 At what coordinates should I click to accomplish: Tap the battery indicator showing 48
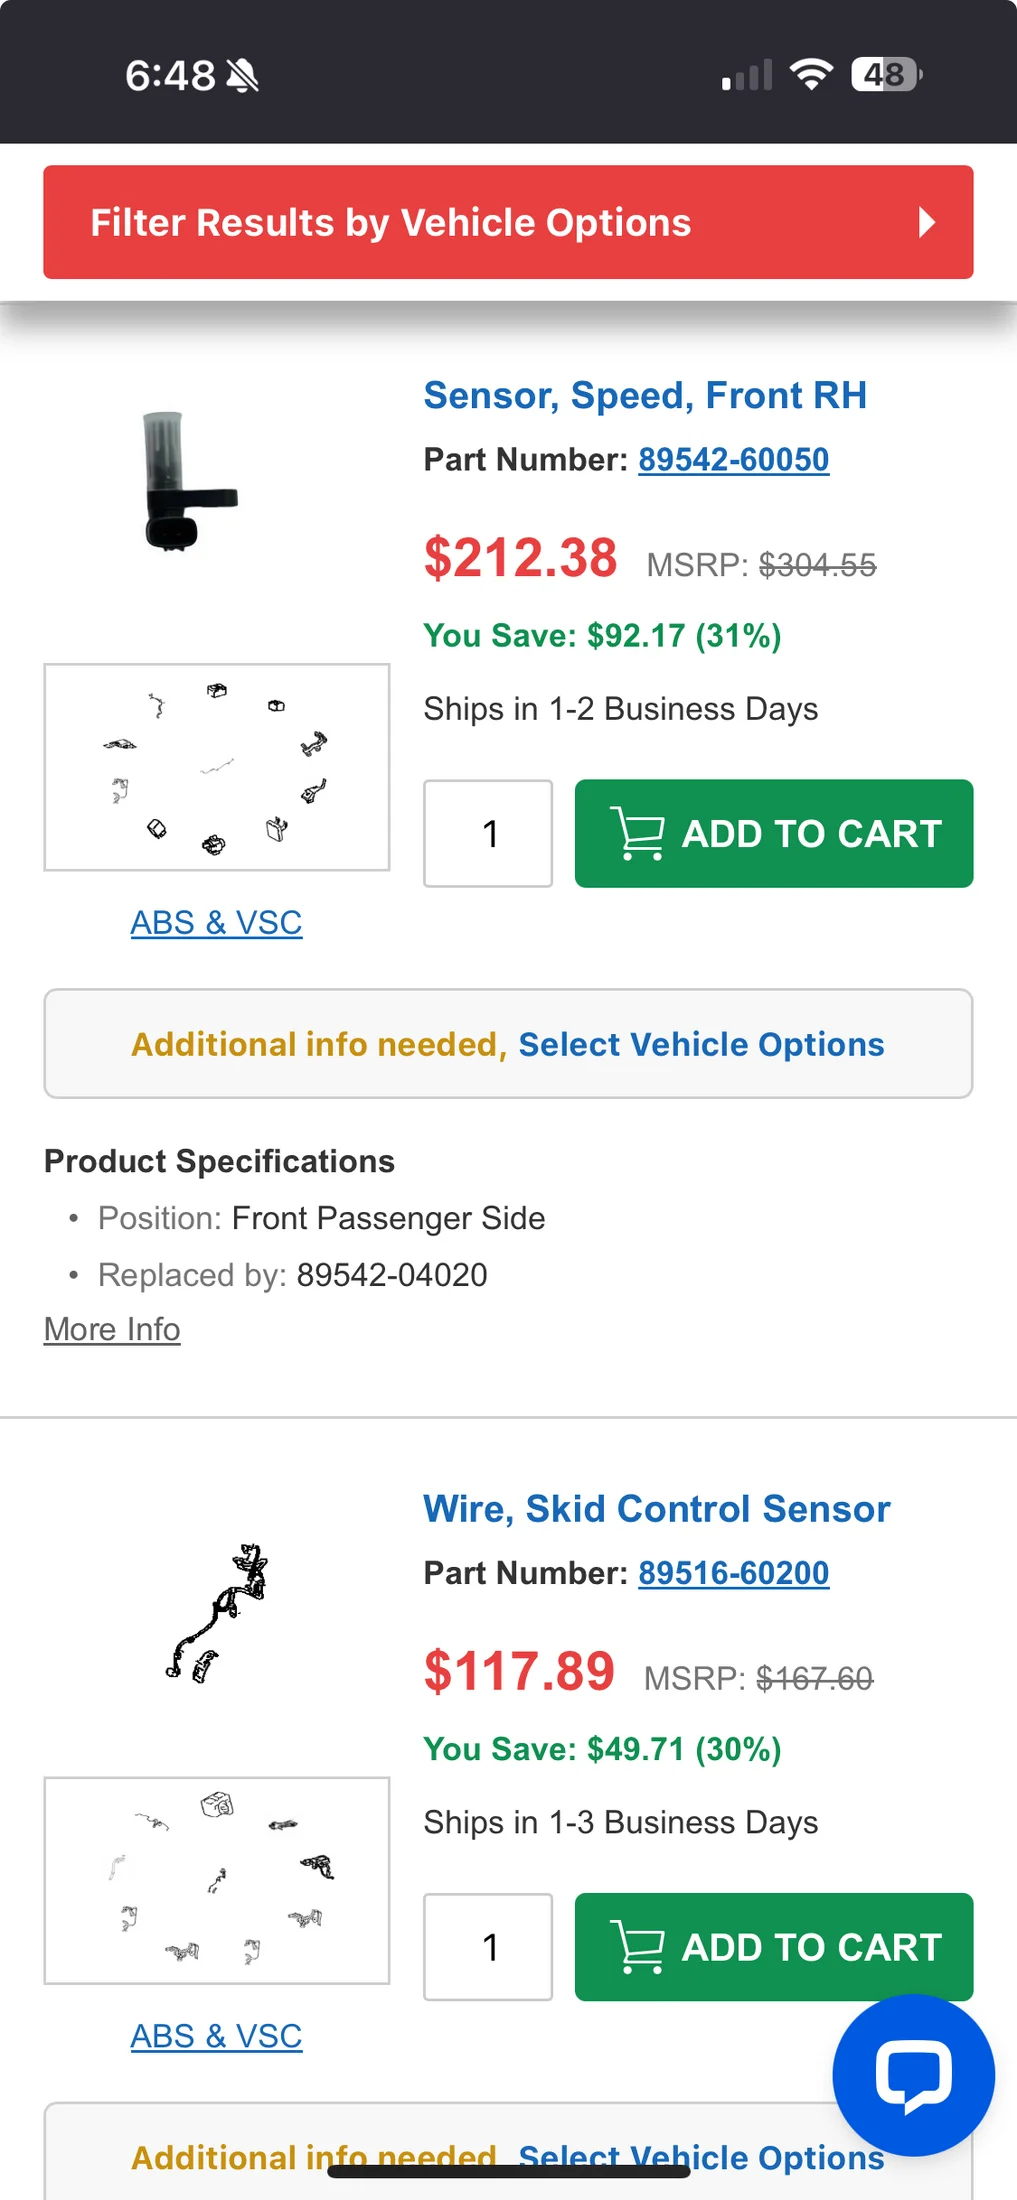click(x=886, y=74)
